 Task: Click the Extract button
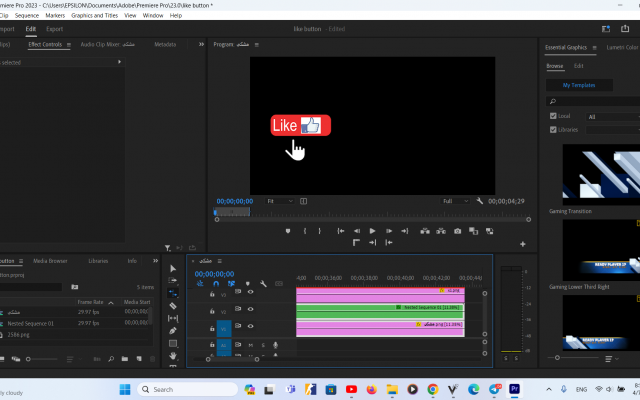pos(441,231)
